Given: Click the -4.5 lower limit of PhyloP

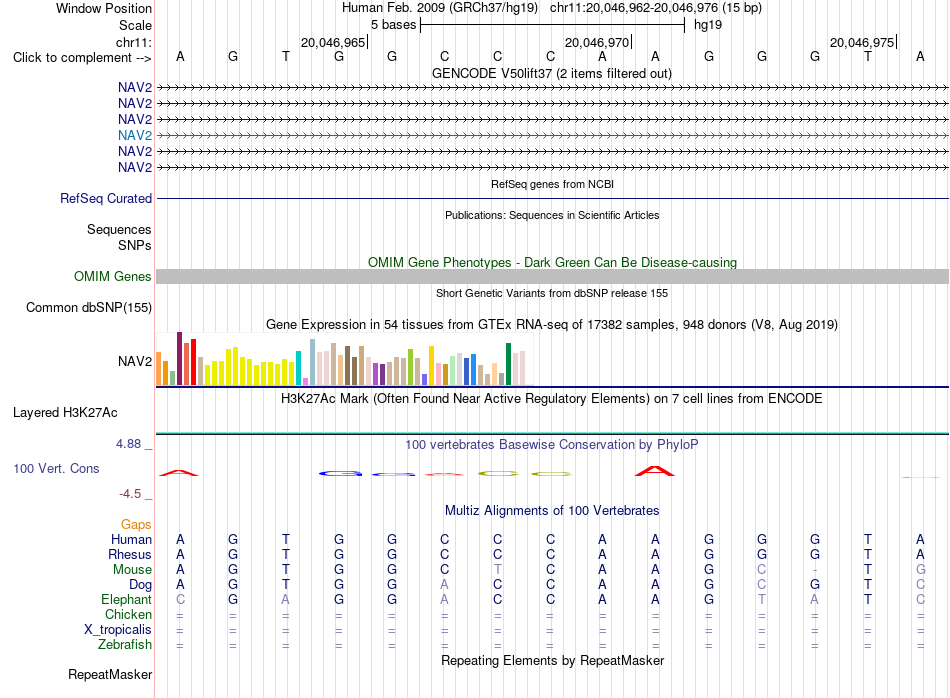Looking at the screenshot, I should click(x=130, y=494).
